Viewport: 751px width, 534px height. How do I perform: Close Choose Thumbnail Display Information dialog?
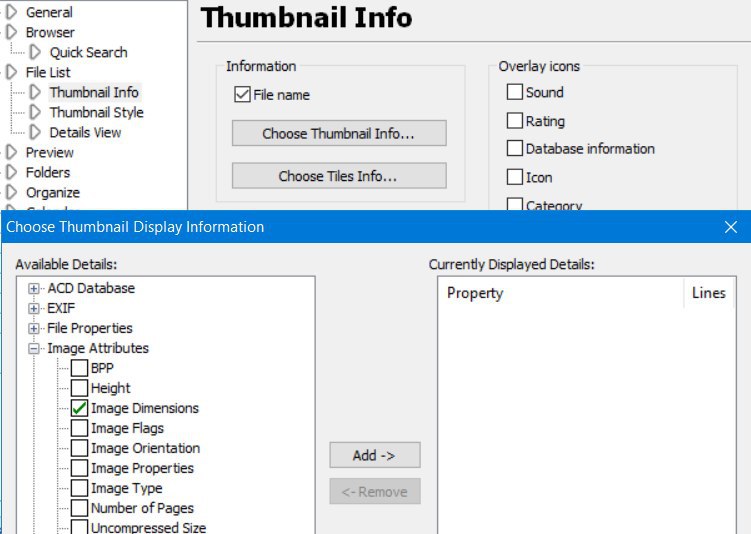point(731,227)
